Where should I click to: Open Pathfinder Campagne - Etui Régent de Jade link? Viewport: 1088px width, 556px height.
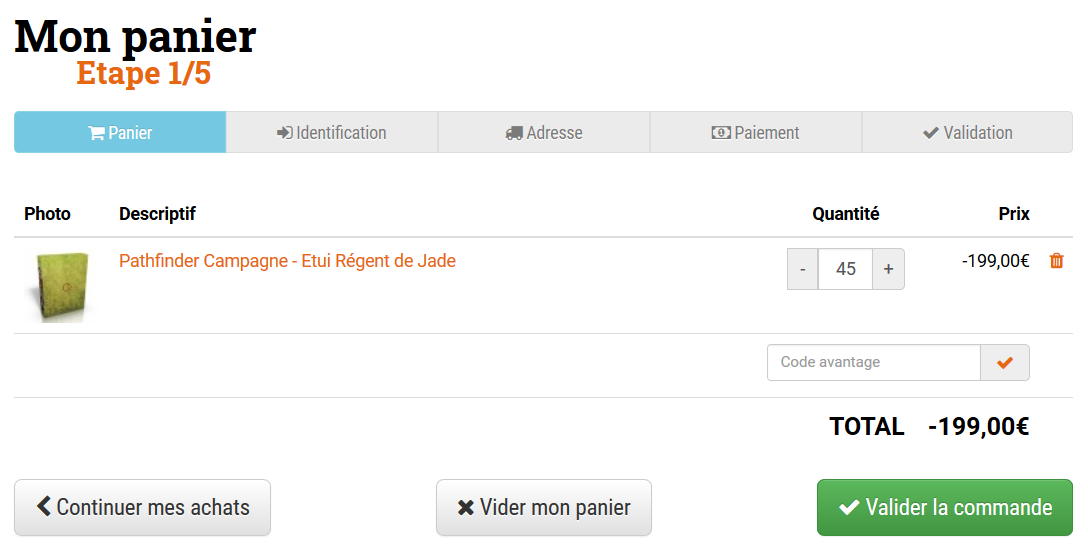click(287, 261)
